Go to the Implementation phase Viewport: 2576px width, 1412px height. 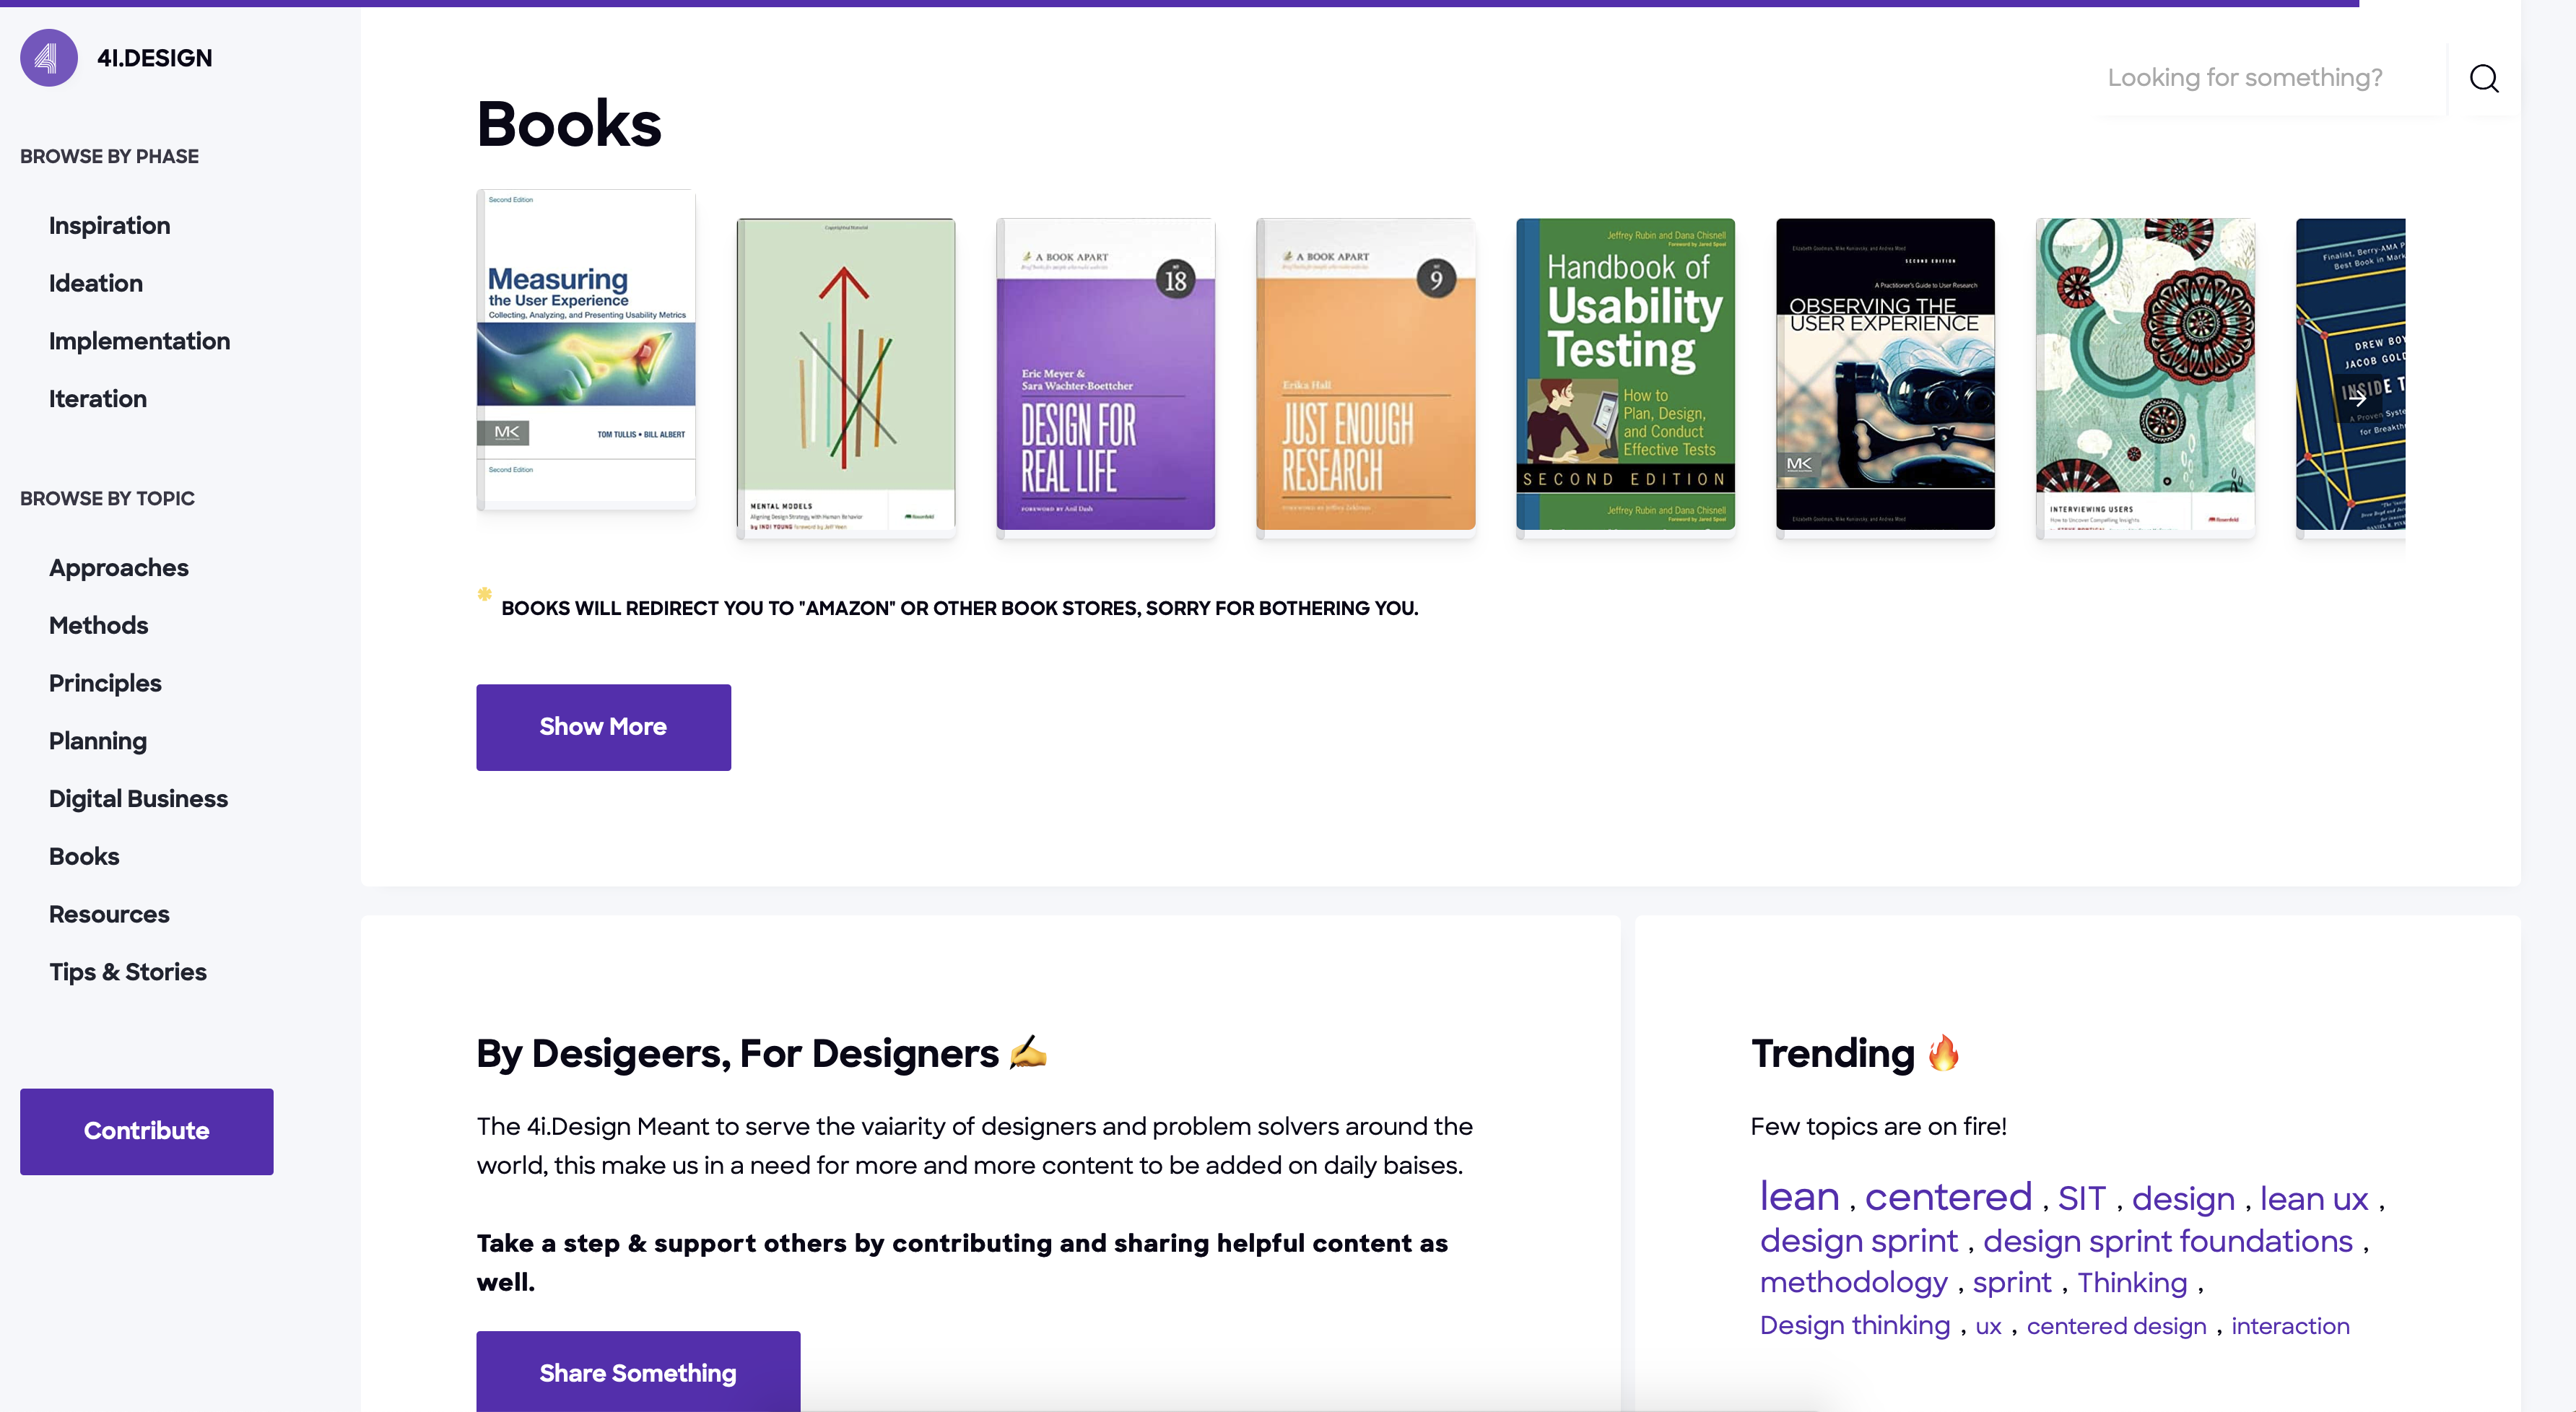[x=139, y=341]
